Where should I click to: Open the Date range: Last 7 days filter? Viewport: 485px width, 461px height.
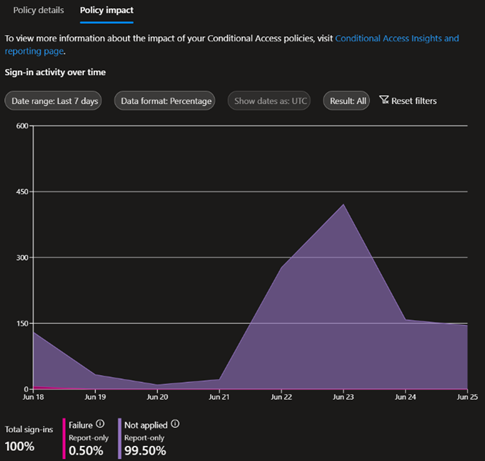tap(53, 101)
